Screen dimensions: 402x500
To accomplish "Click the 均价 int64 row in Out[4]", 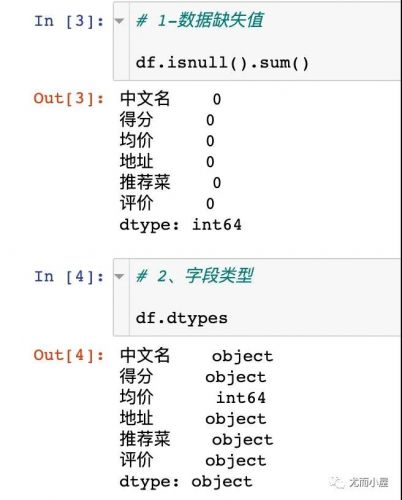I will coord(193,397).
